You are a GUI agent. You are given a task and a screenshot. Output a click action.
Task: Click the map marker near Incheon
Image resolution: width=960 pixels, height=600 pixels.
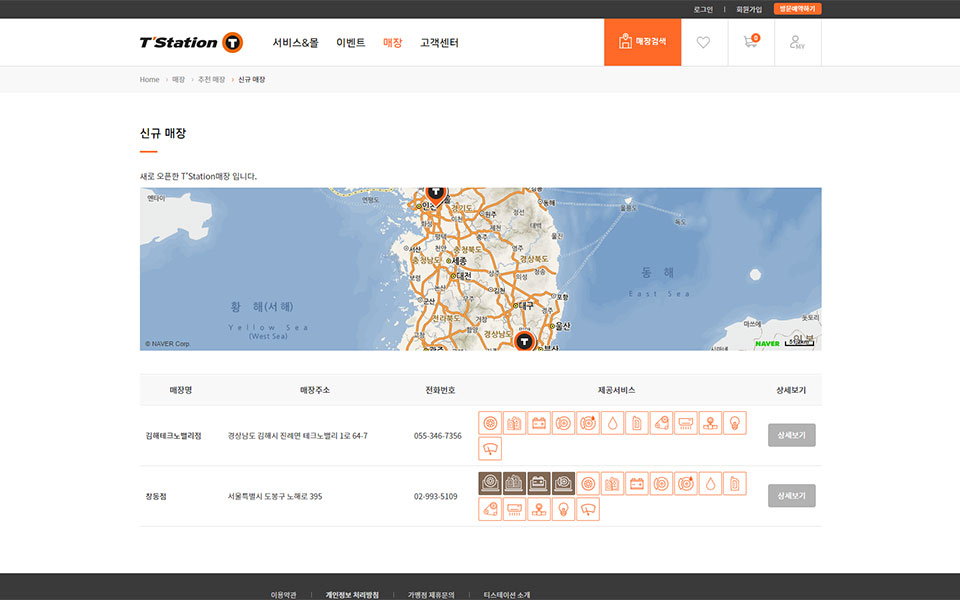click(x=435, y=191)
